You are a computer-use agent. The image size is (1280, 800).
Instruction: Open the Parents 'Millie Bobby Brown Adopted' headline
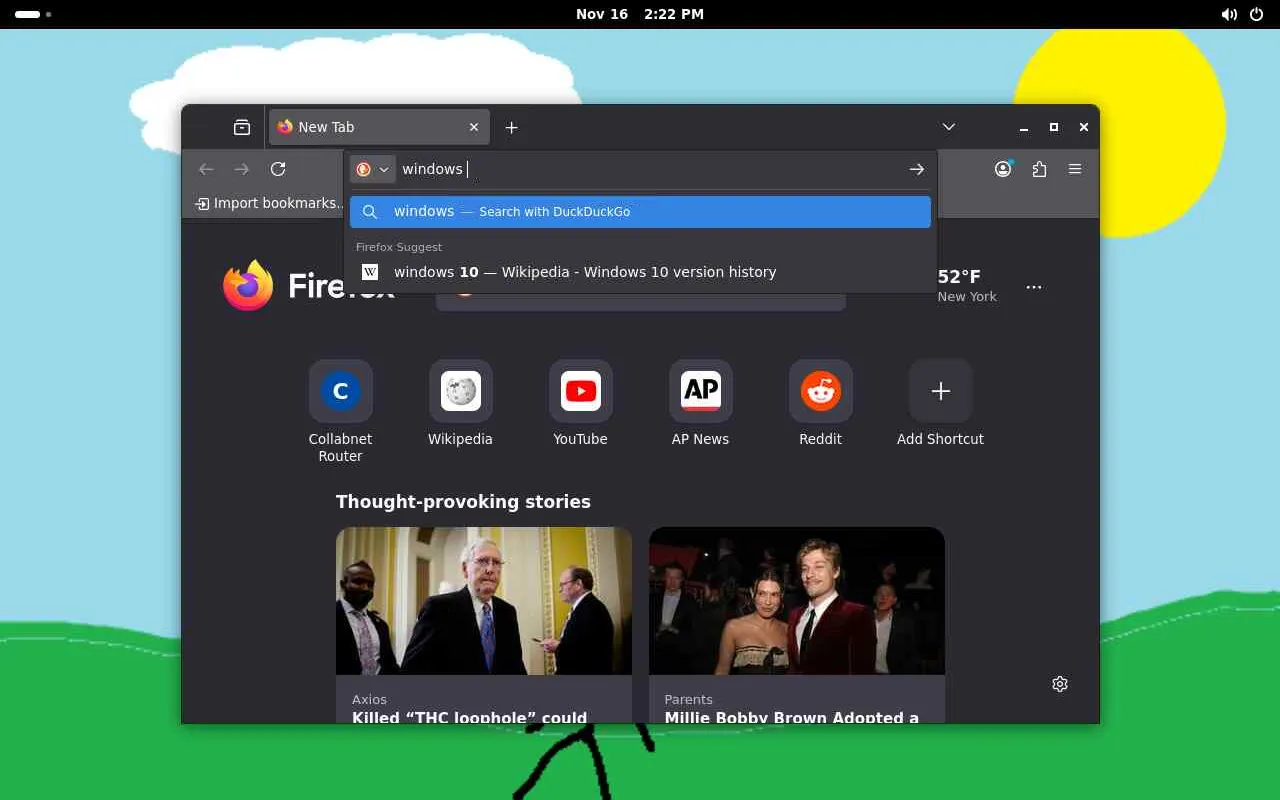point(792,716)
